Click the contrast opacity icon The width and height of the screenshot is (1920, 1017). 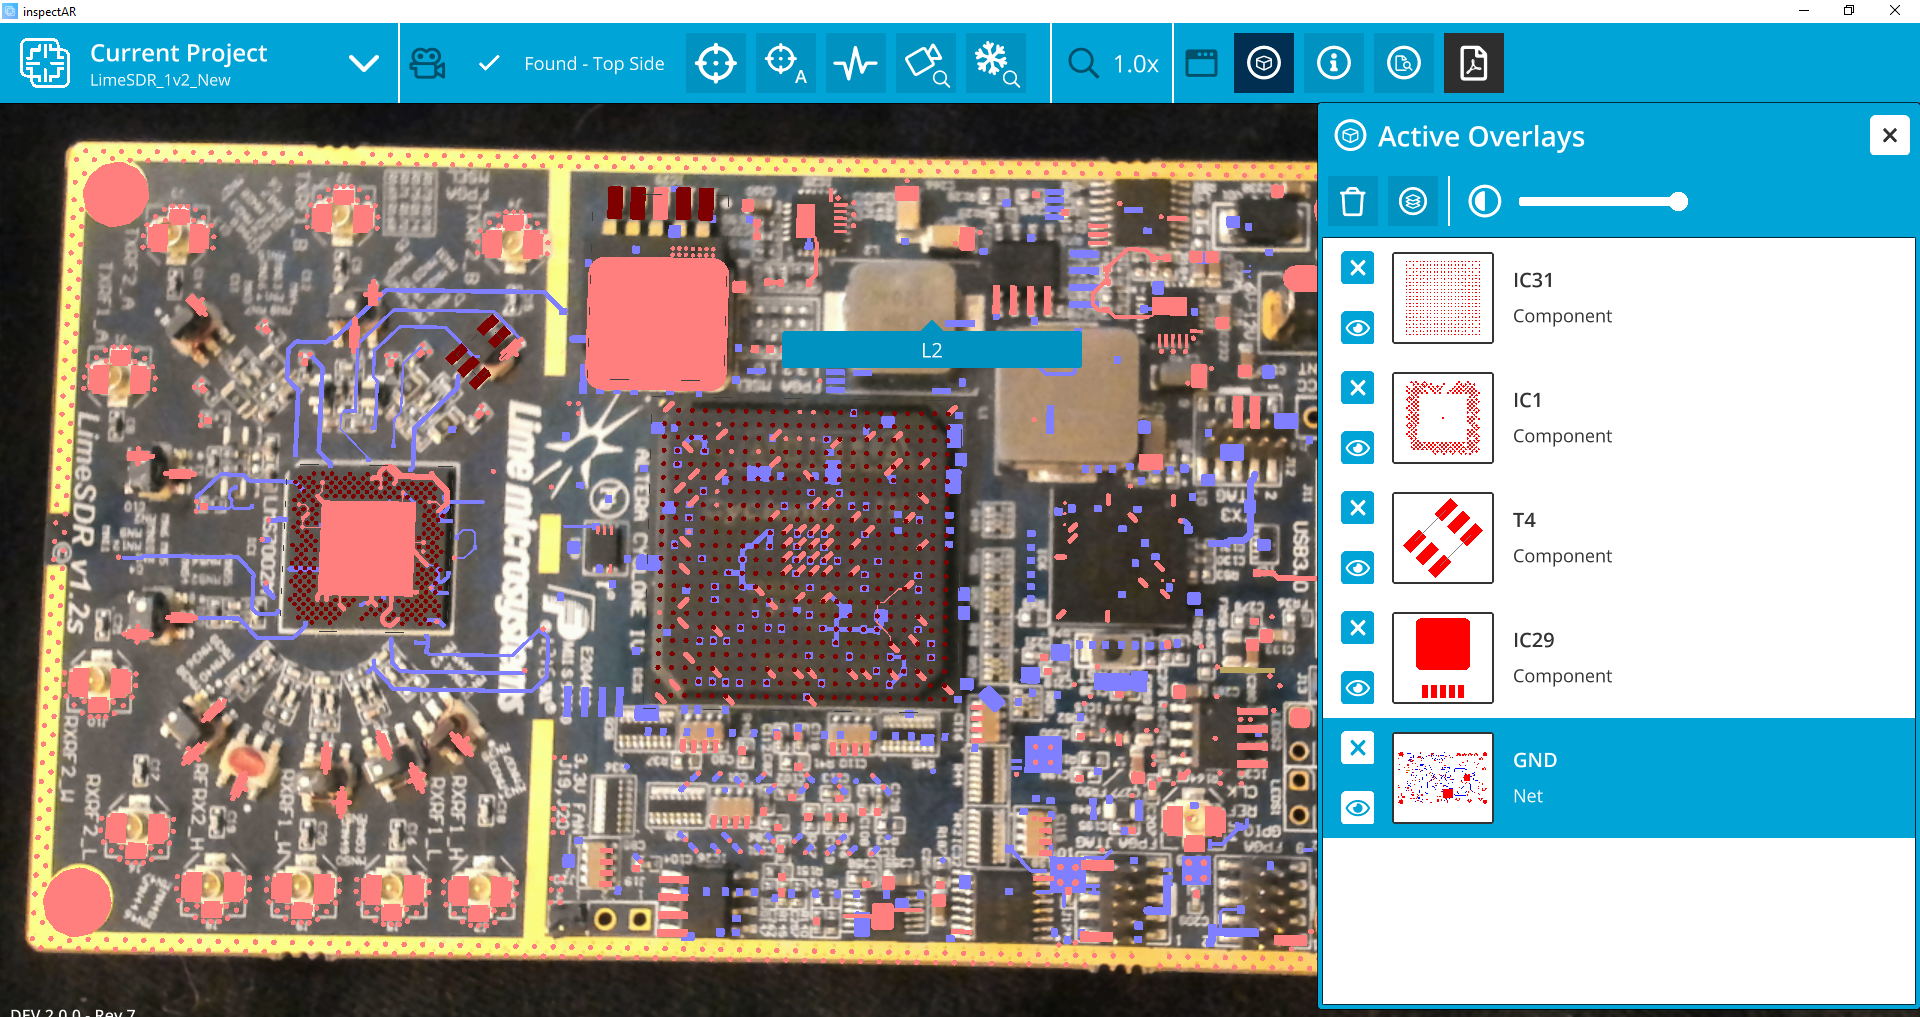tap(1485, 202)
